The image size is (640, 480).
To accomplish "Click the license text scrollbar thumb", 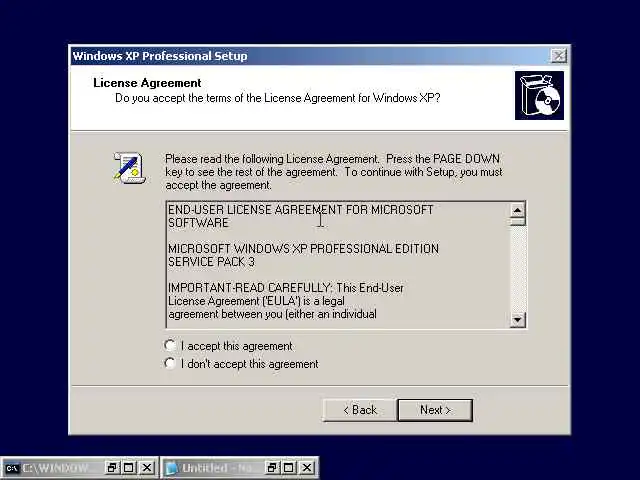I will pyautogui.click(x=517, y=222).
